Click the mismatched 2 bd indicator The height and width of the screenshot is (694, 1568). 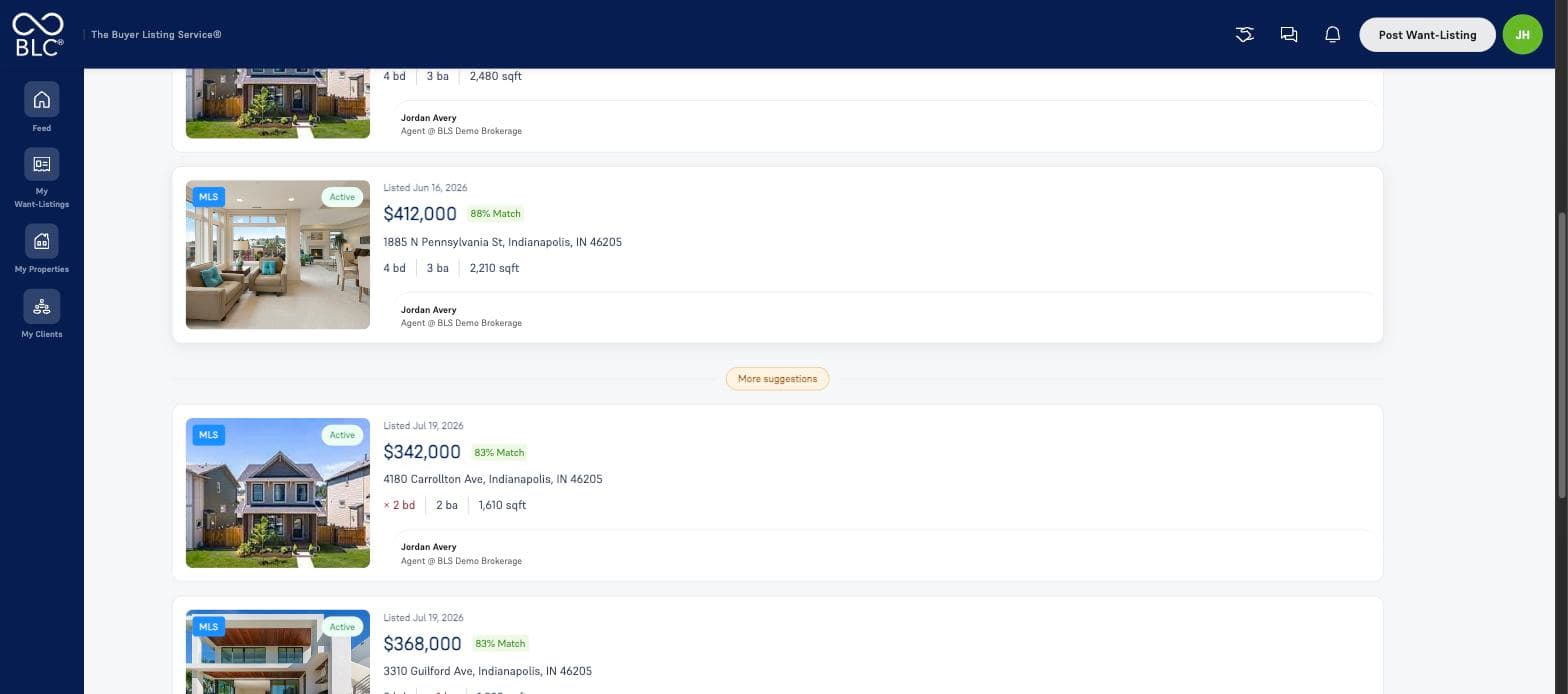pos(399,505)
